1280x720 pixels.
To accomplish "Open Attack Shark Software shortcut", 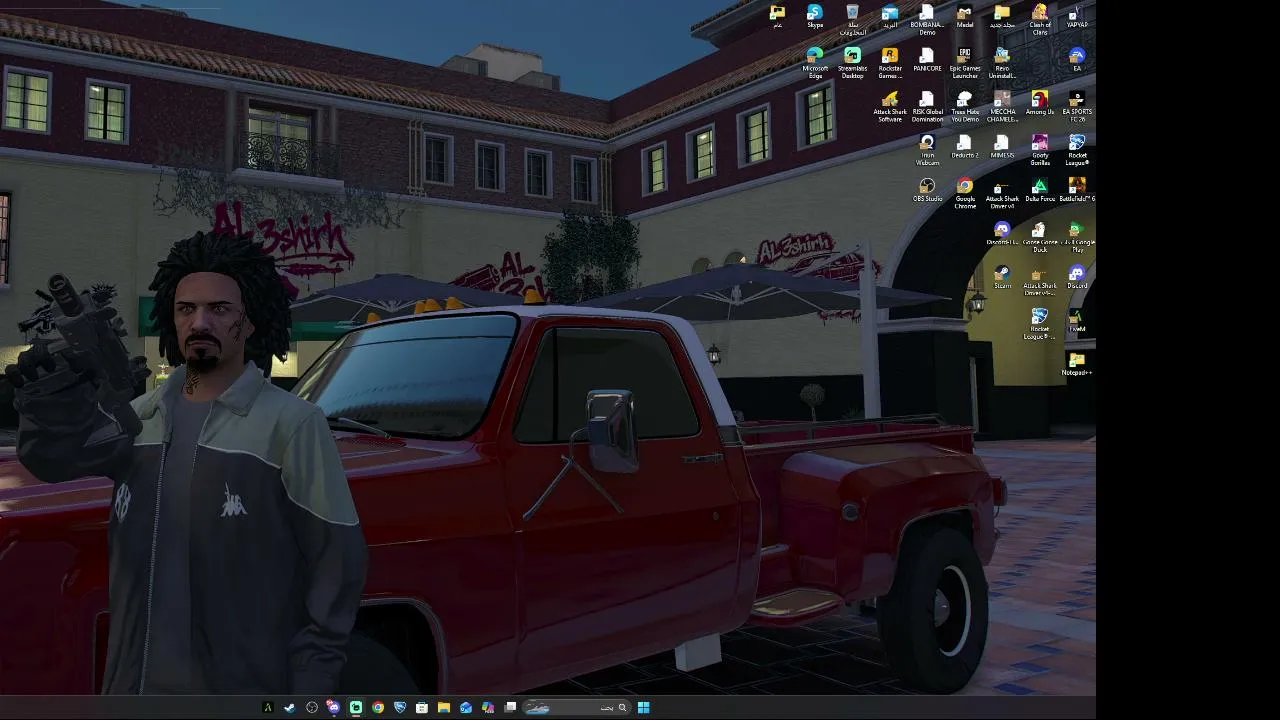I will 890,107.
